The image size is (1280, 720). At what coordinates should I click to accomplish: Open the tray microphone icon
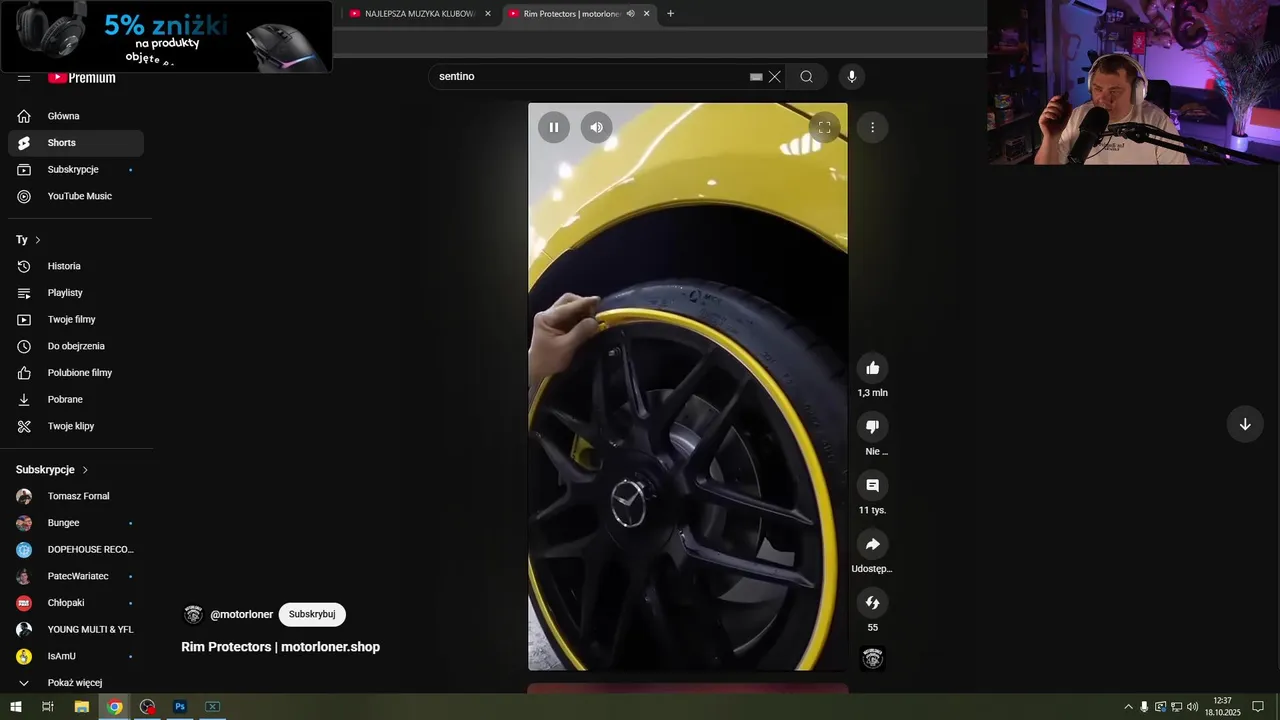[1144, 707]
